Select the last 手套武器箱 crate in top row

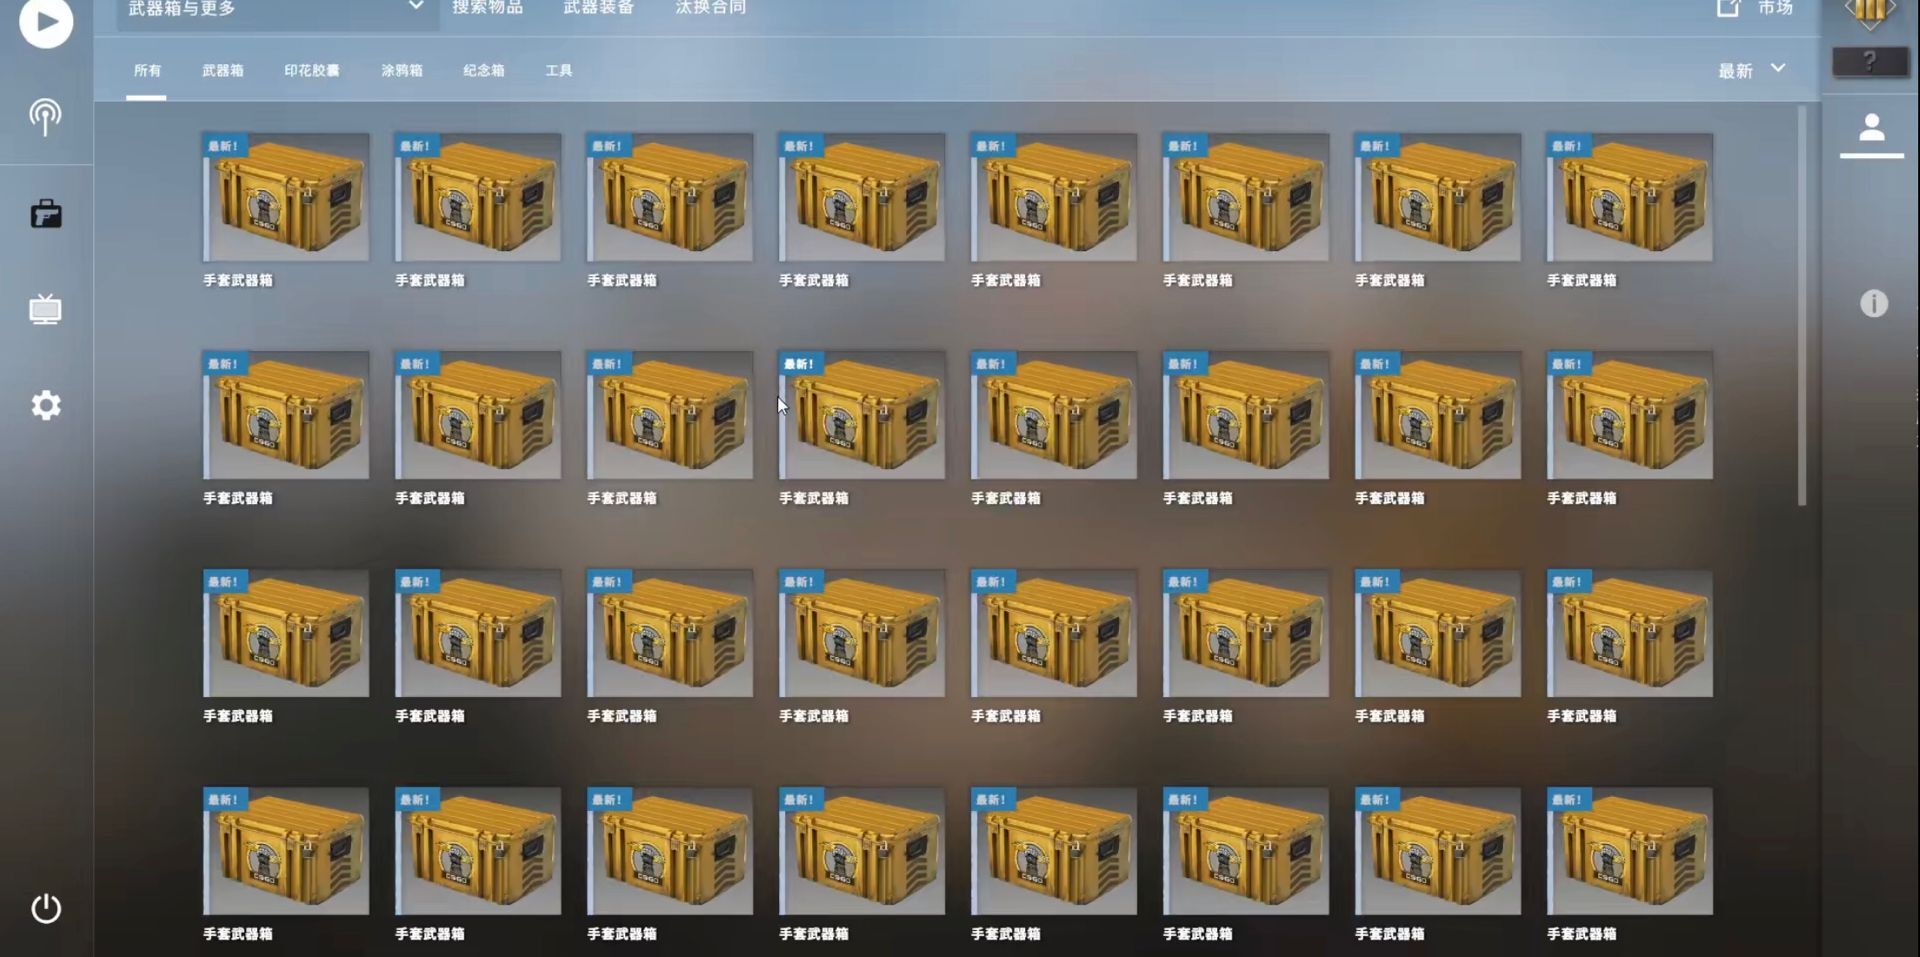click(1630, 197)
